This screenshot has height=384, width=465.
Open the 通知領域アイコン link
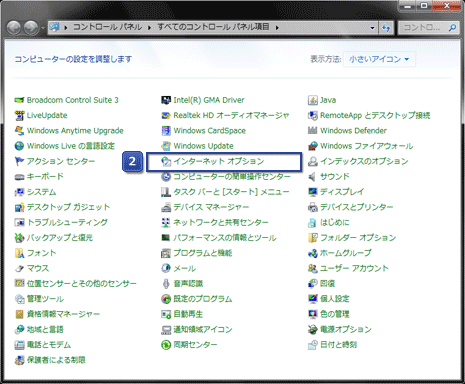pyautogui.click(x=203, y=330)
